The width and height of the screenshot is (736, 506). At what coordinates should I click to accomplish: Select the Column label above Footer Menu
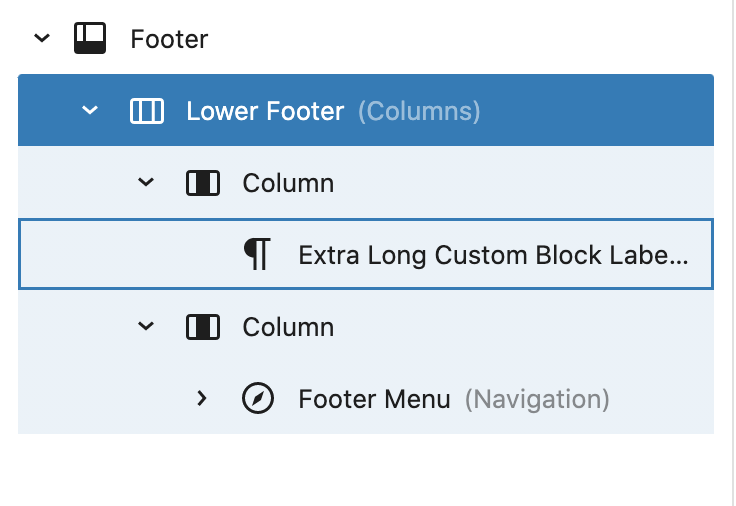point(288,327)
